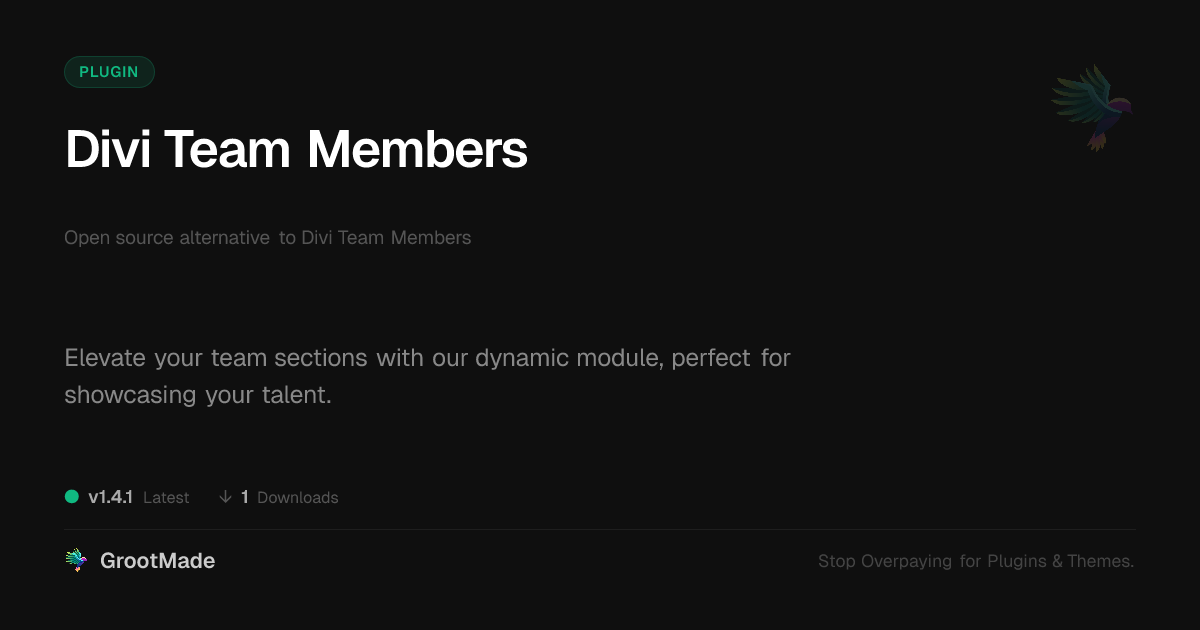The width and height of the screenshot is (1200, 630).
Task: Click the small GrootMade bird logo
Action: point(76,561)
